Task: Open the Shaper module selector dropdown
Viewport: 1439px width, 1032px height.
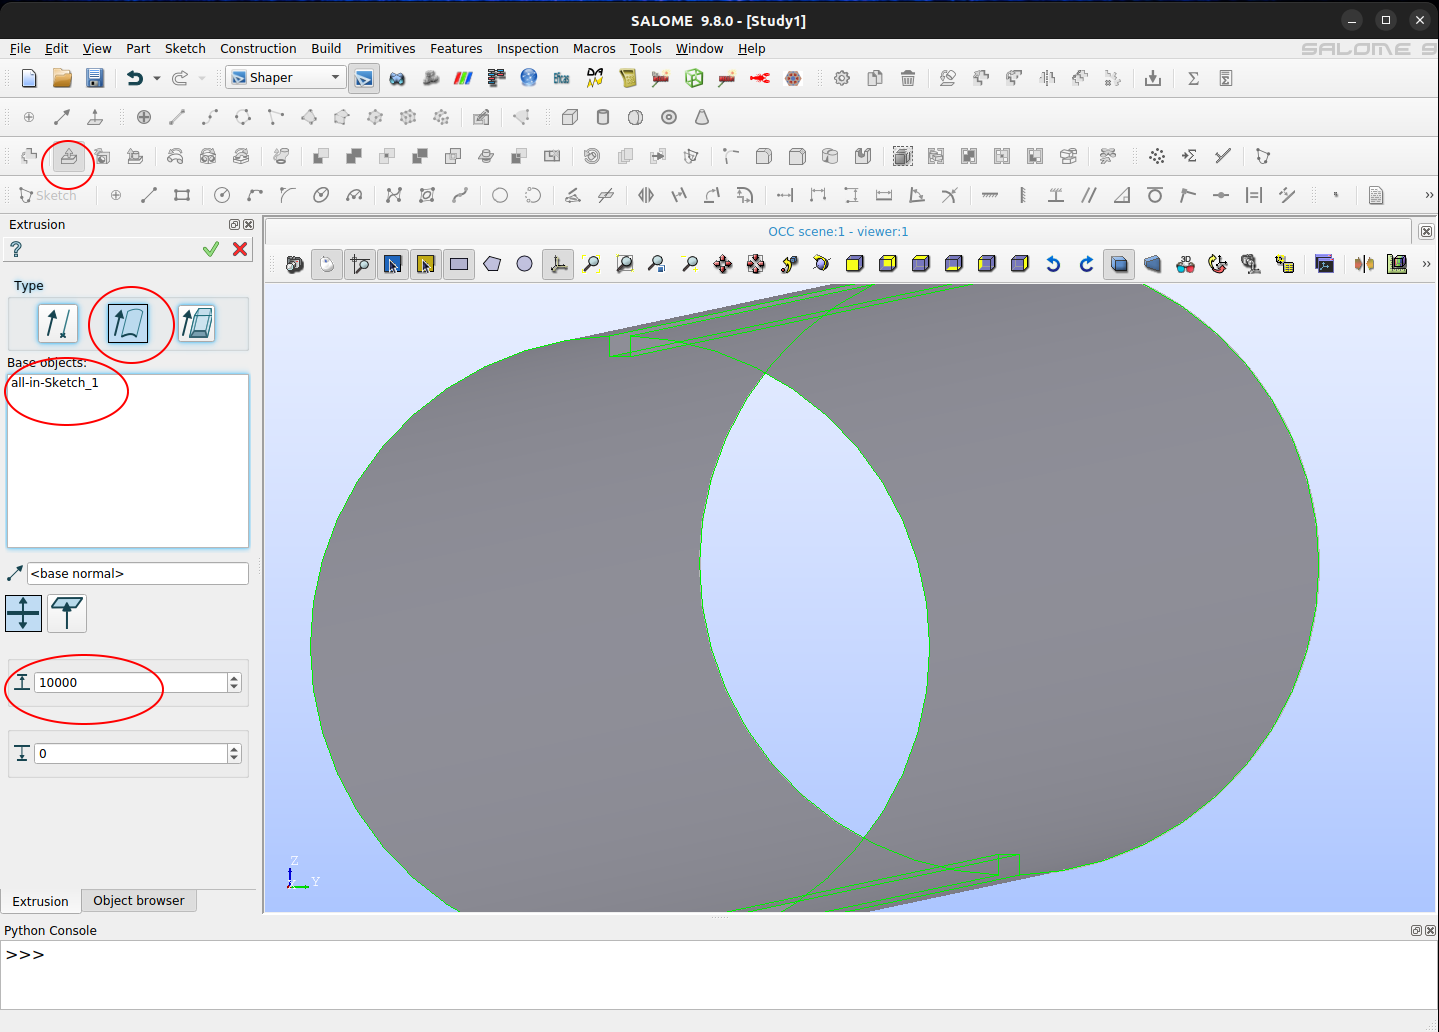Action: point(286,77)
